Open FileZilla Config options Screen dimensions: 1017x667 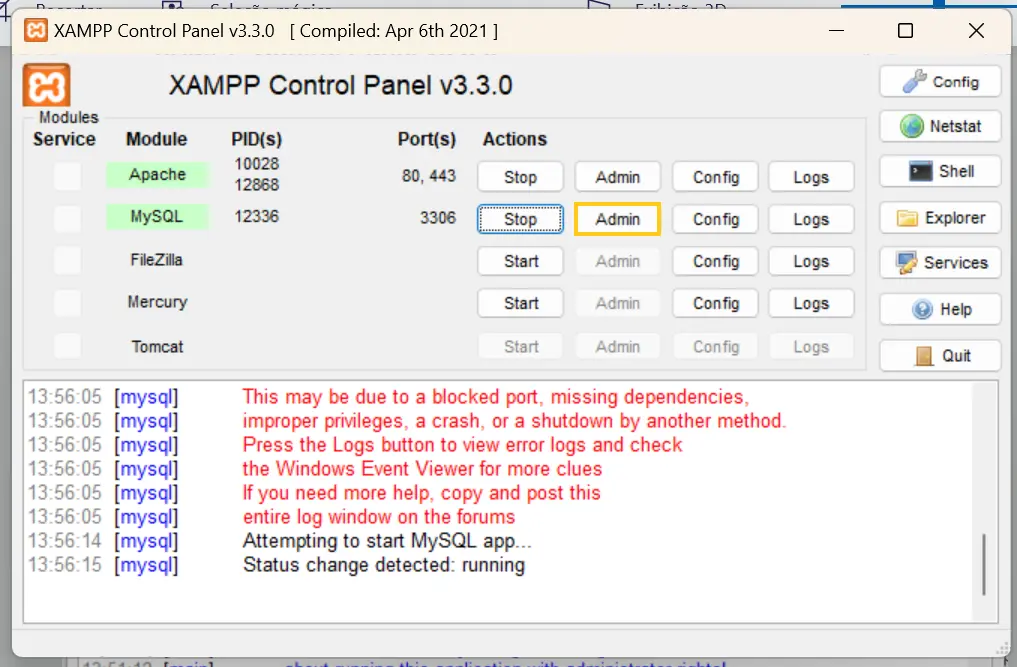coord(715,261)
